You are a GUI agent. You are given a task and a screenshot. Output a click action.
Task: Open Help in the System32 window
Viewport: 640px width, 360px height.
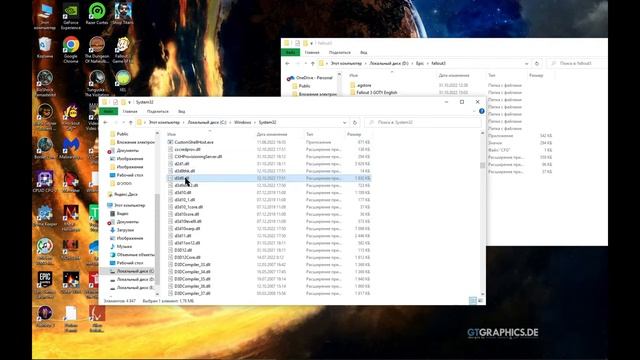[x=482, y=111]
